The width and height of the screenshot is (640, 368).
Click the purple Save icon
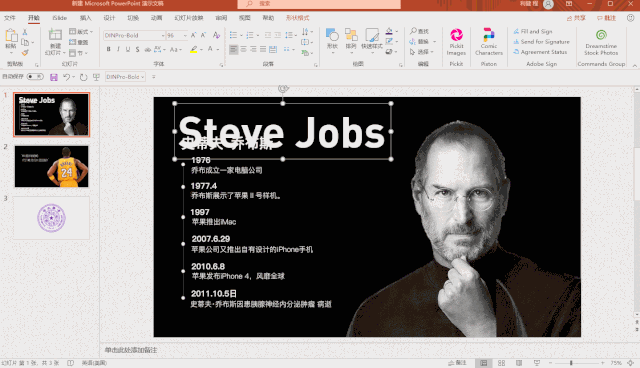click(53, 77)
